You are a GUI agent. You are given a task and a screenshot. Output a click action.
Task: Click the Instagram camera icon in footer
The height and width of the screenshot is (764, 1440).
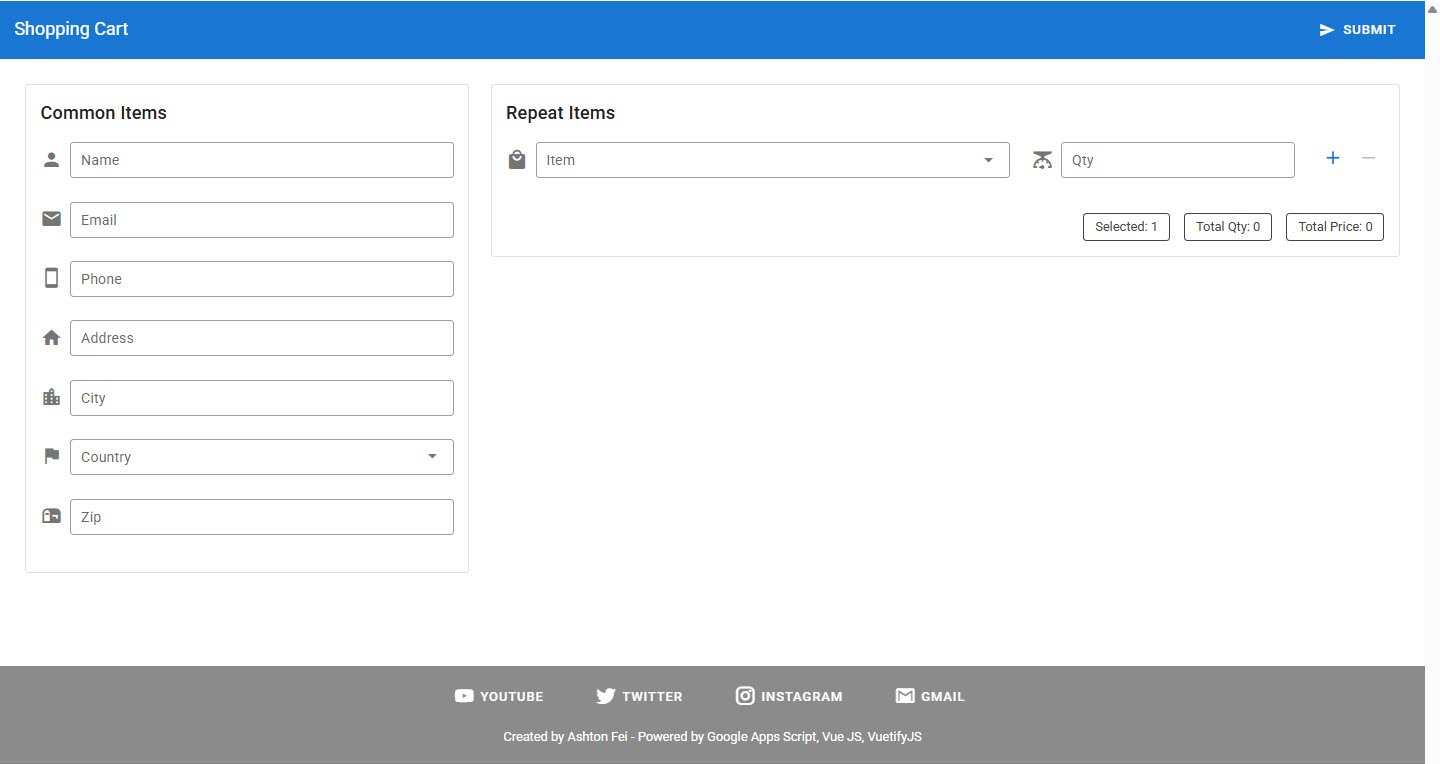(745, 696)
